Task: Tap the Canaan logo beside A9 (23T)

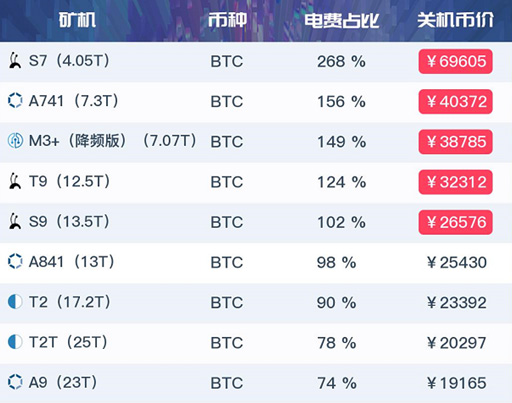Action: click(15, 382)
